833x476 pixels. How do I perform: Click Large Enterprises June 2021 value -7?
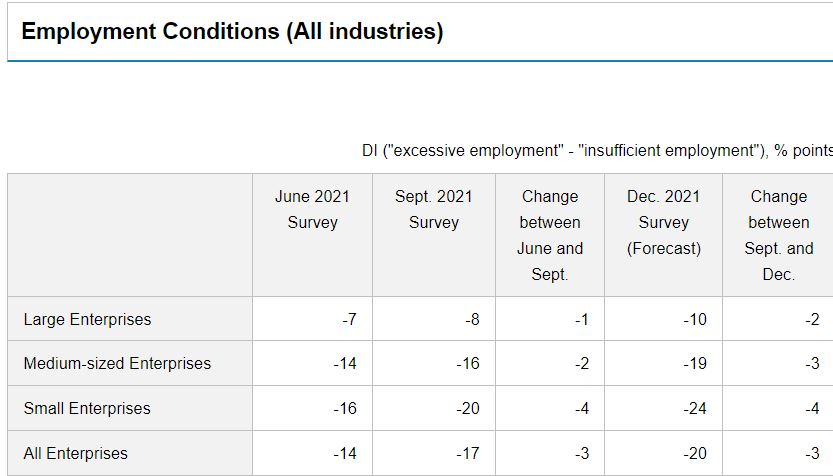349,320
